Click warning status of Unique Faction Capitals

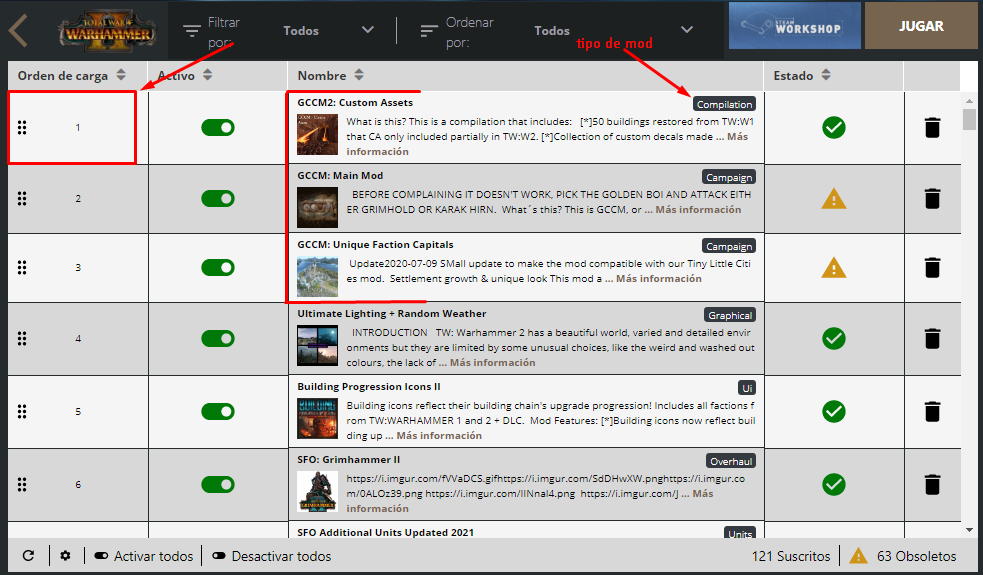coord(834,268)
